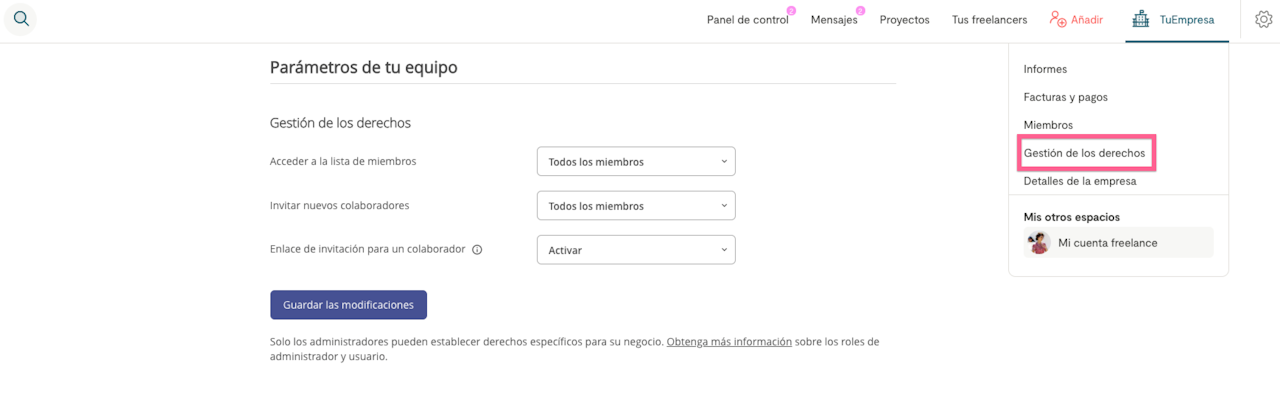Click the Acceder a la lista de miembros label

[x=343, y=161]
